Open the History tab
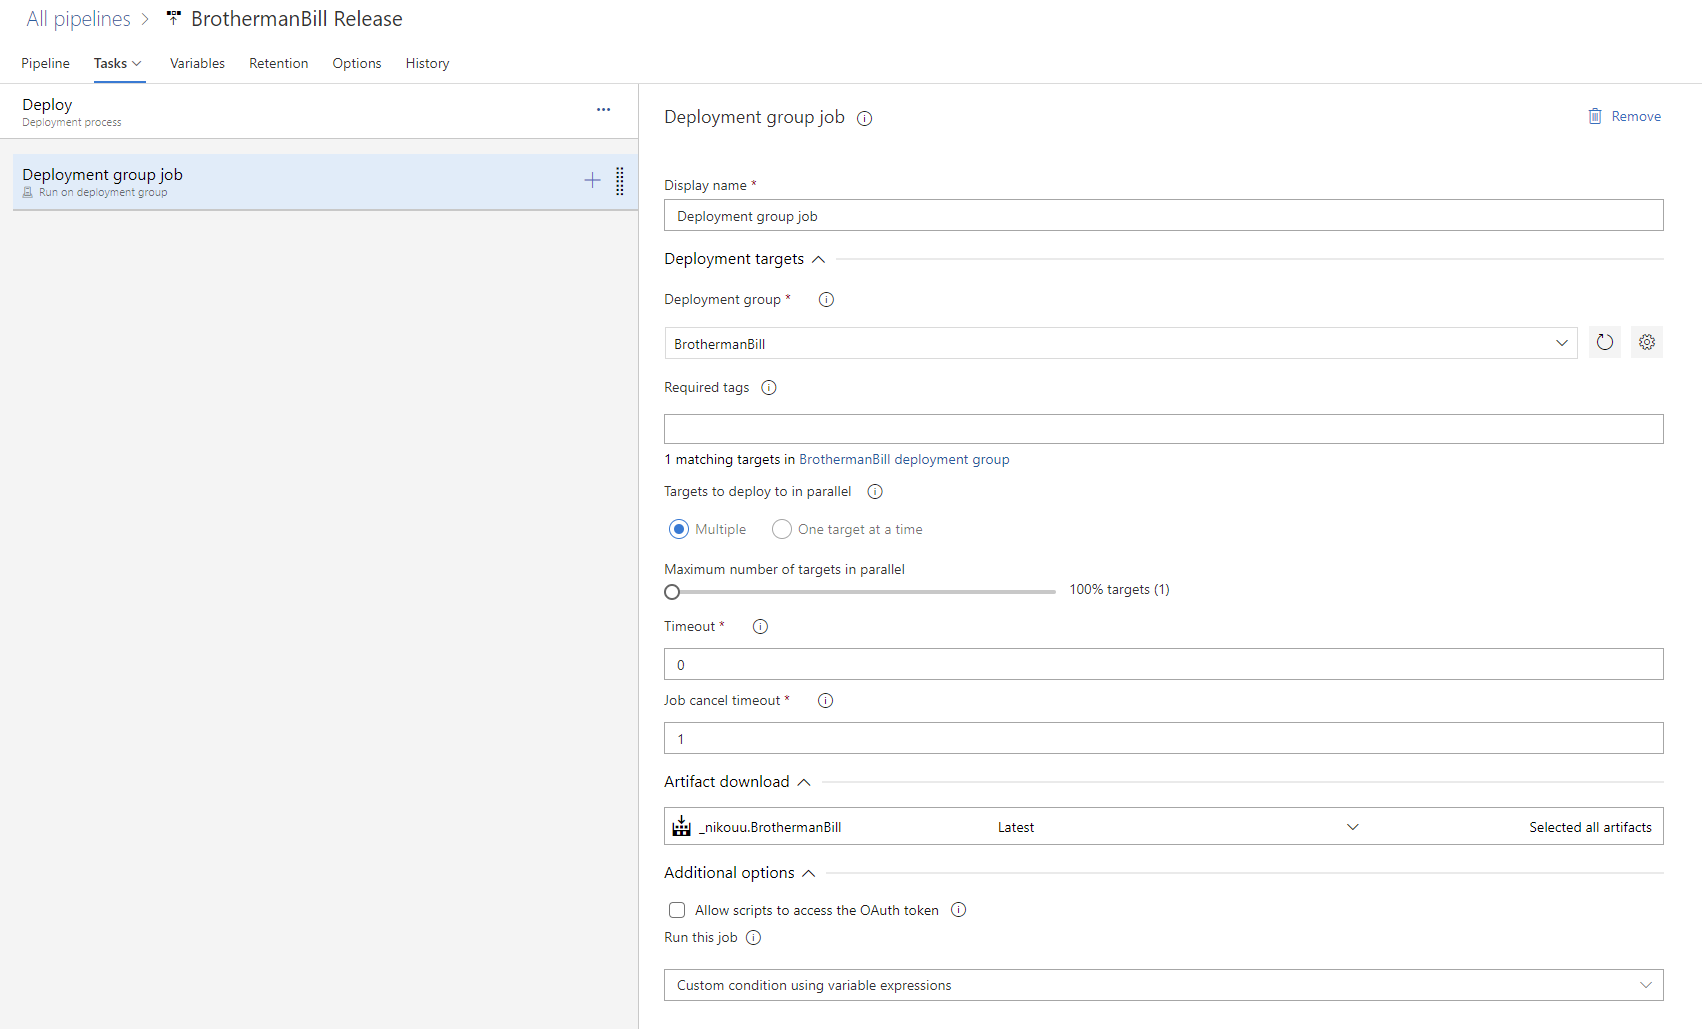Screen dimensions: 1702x1029 click(x=427, y=63)
